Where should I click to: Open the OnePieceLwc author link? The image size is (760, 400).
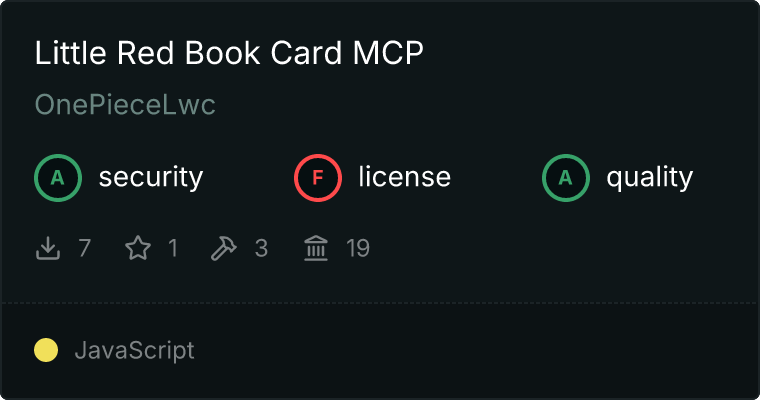[125, 105]
